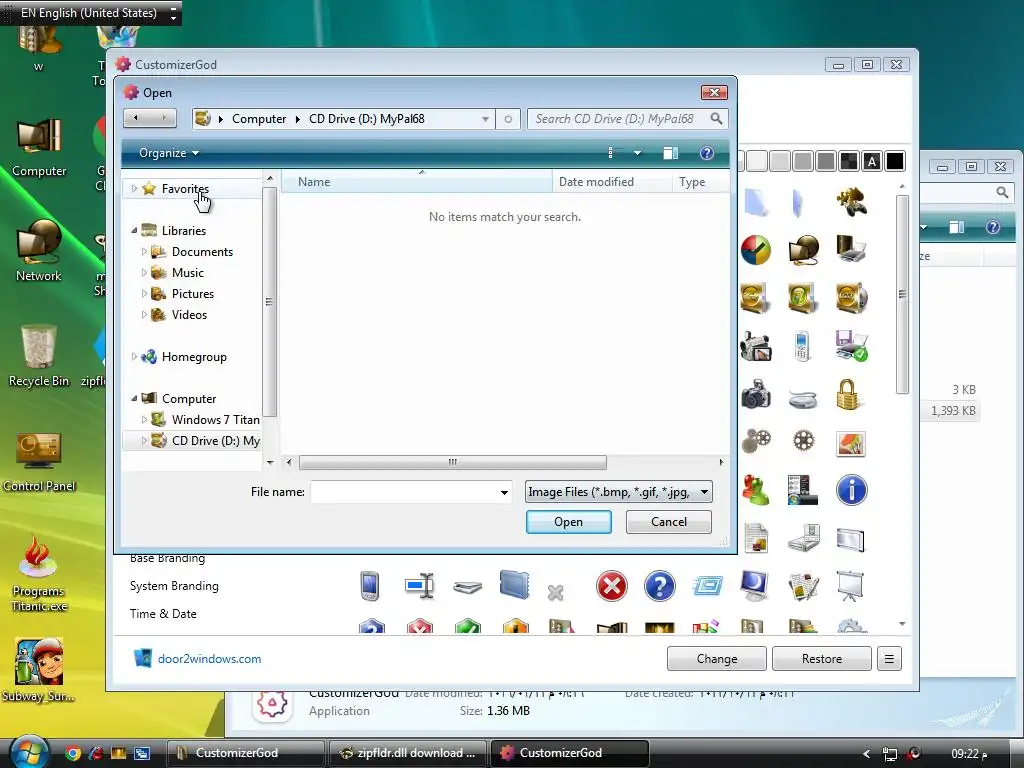Screen dimensions: 1024x768
Task: Expand the Favorites tree node
Action: [x=135, y=189]
